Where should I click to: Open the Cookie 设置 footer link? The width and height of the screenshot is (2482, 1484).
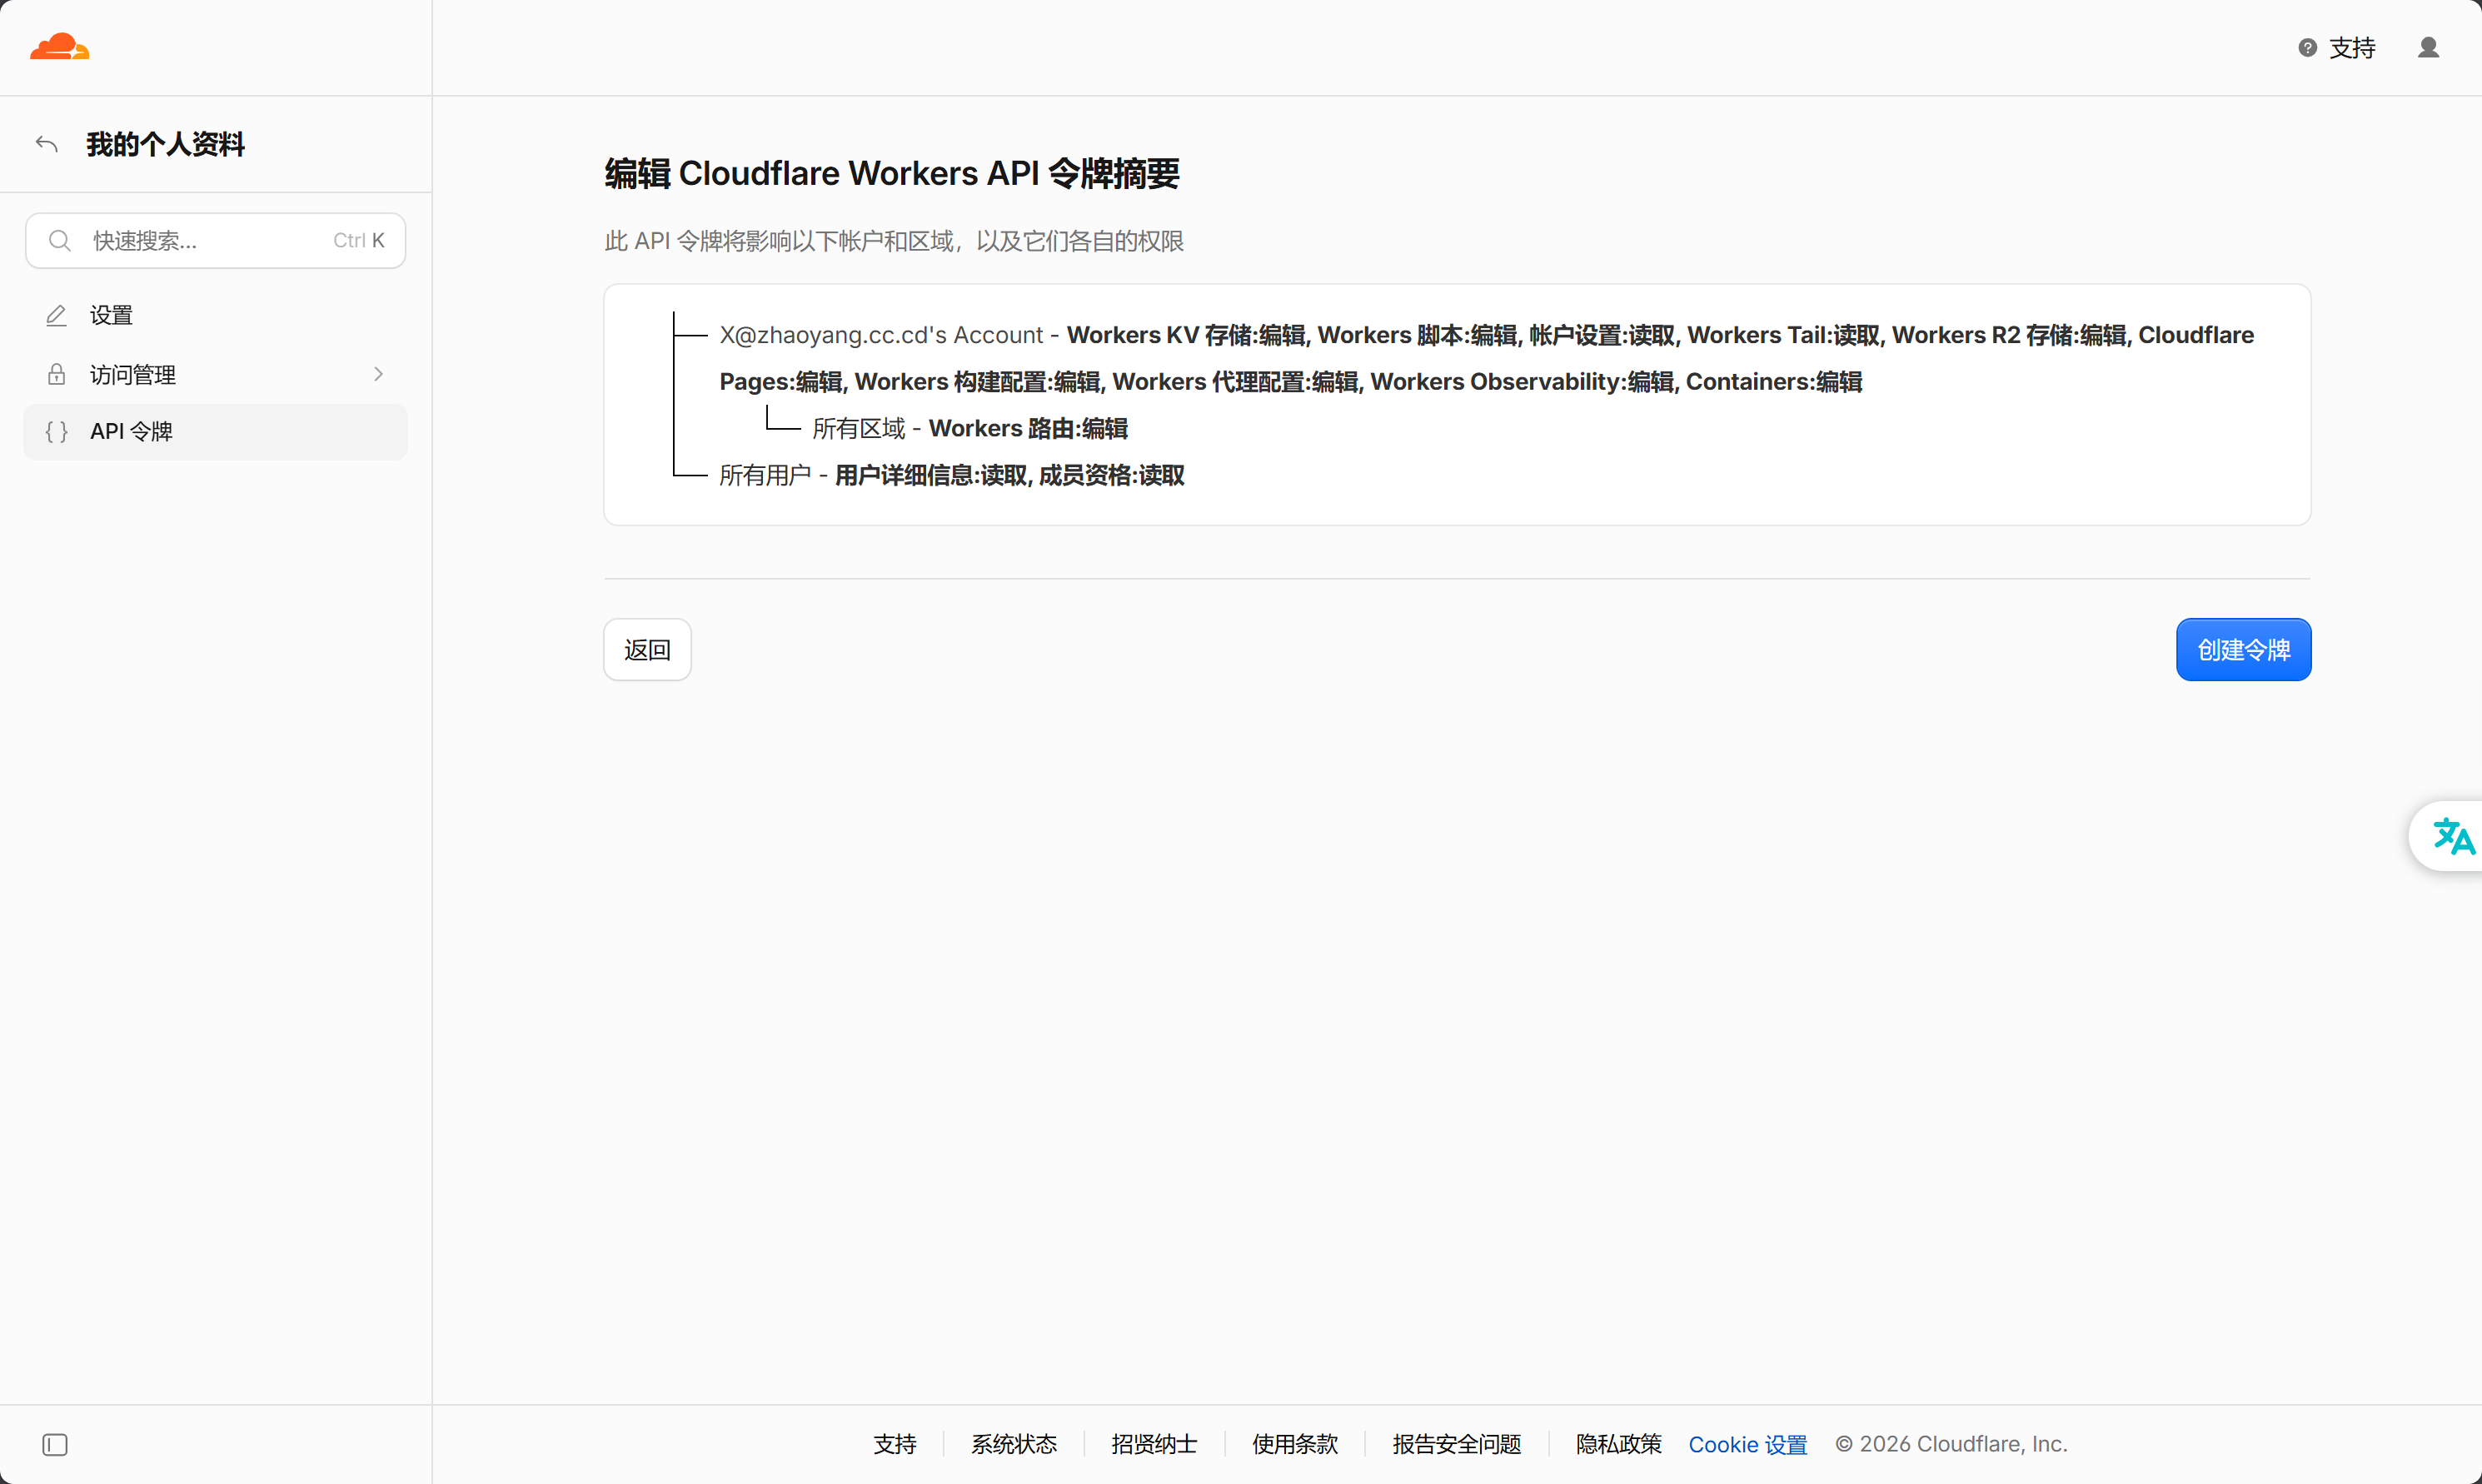1747,1444
